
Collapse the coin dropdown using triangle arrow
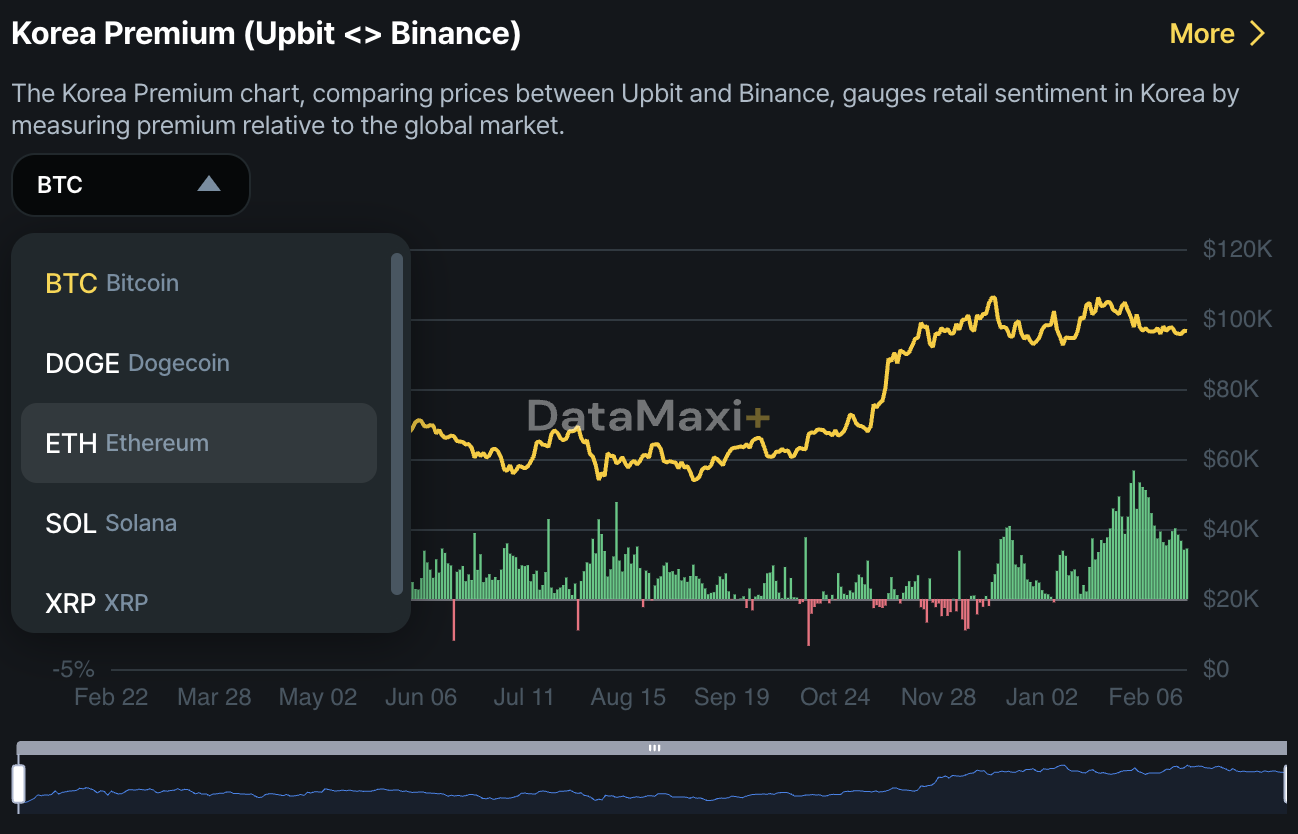coord(208,184)
